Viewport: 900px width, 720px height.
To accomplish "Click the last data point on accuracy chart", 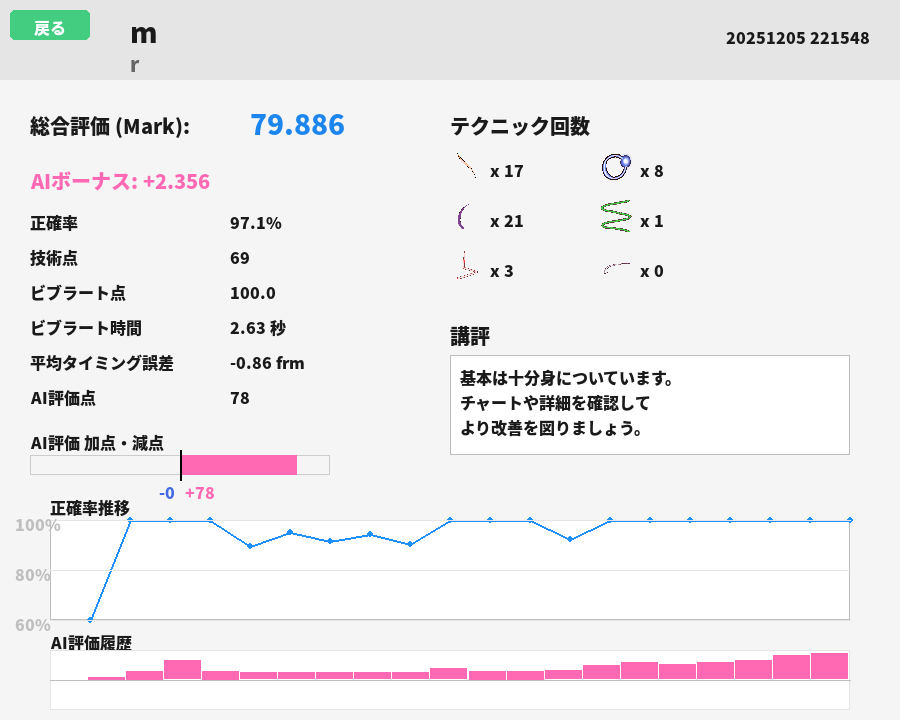I will pos(849,520).
